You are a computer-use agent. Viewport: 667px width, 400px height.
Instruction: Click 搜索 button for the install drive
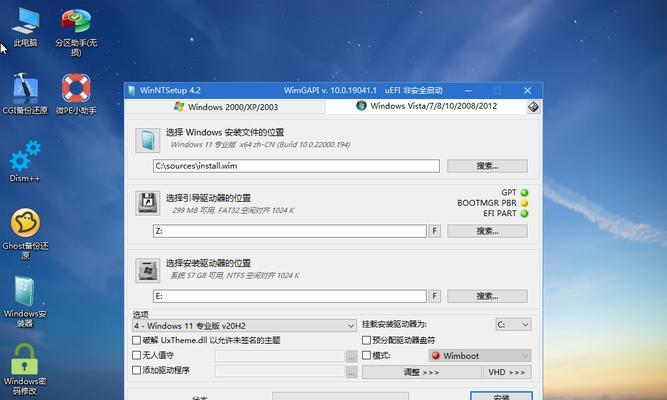(487, 296)
